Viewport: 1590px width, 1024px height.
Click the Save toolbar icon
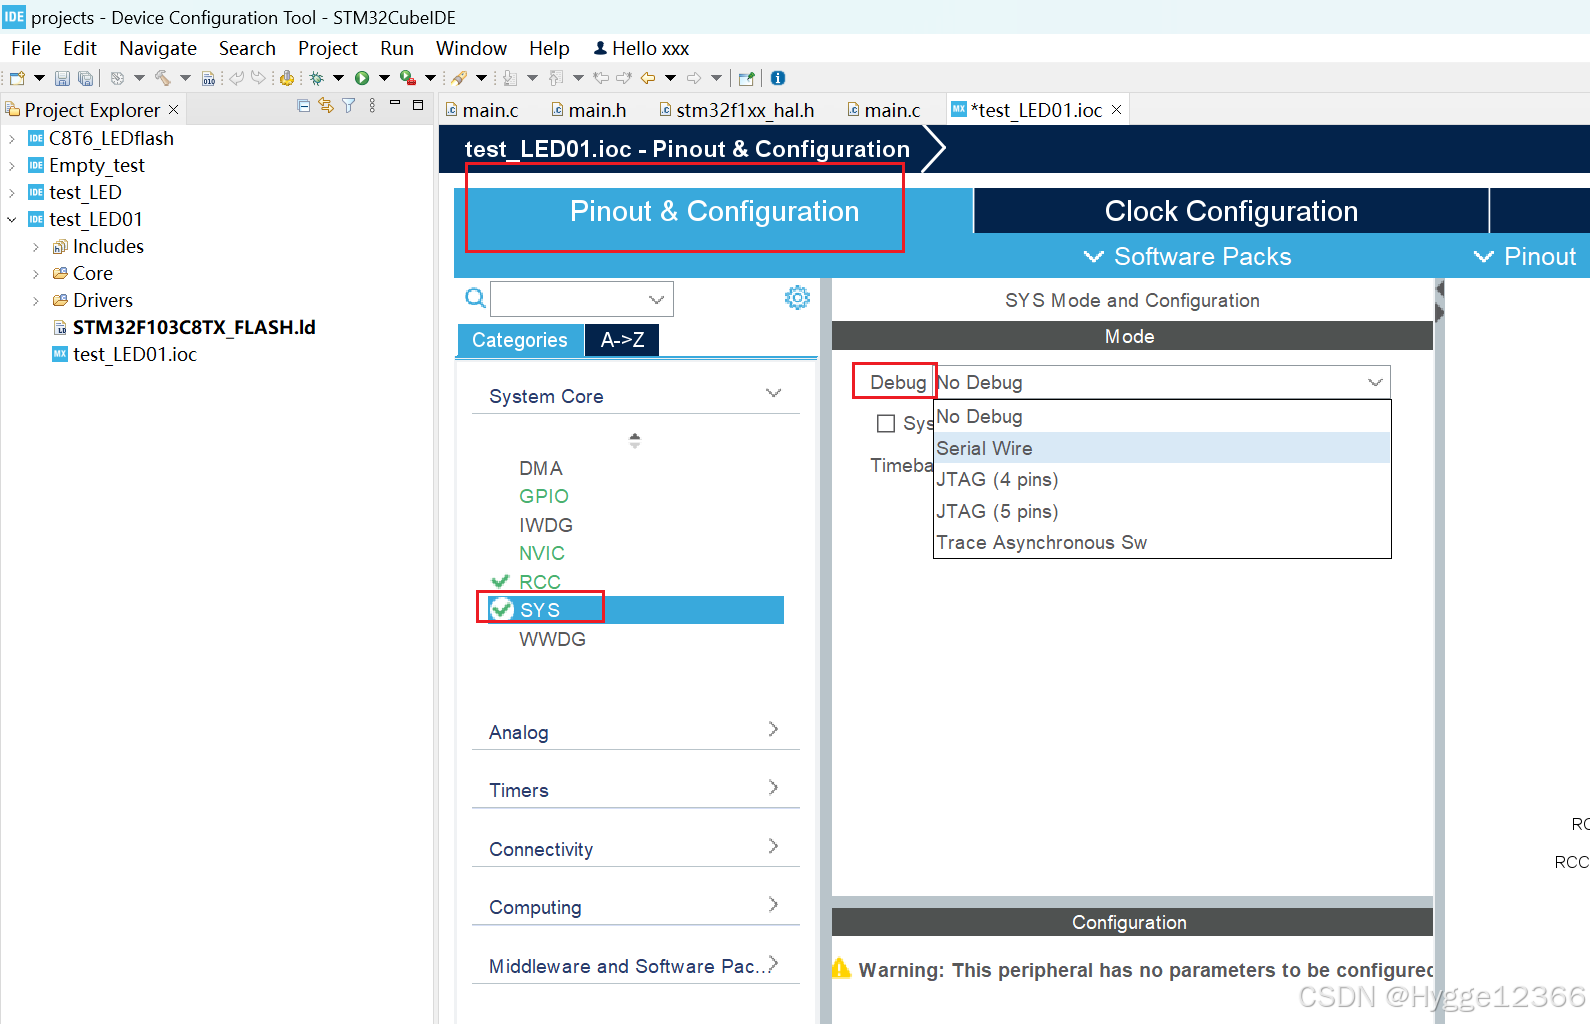[62, 78]
